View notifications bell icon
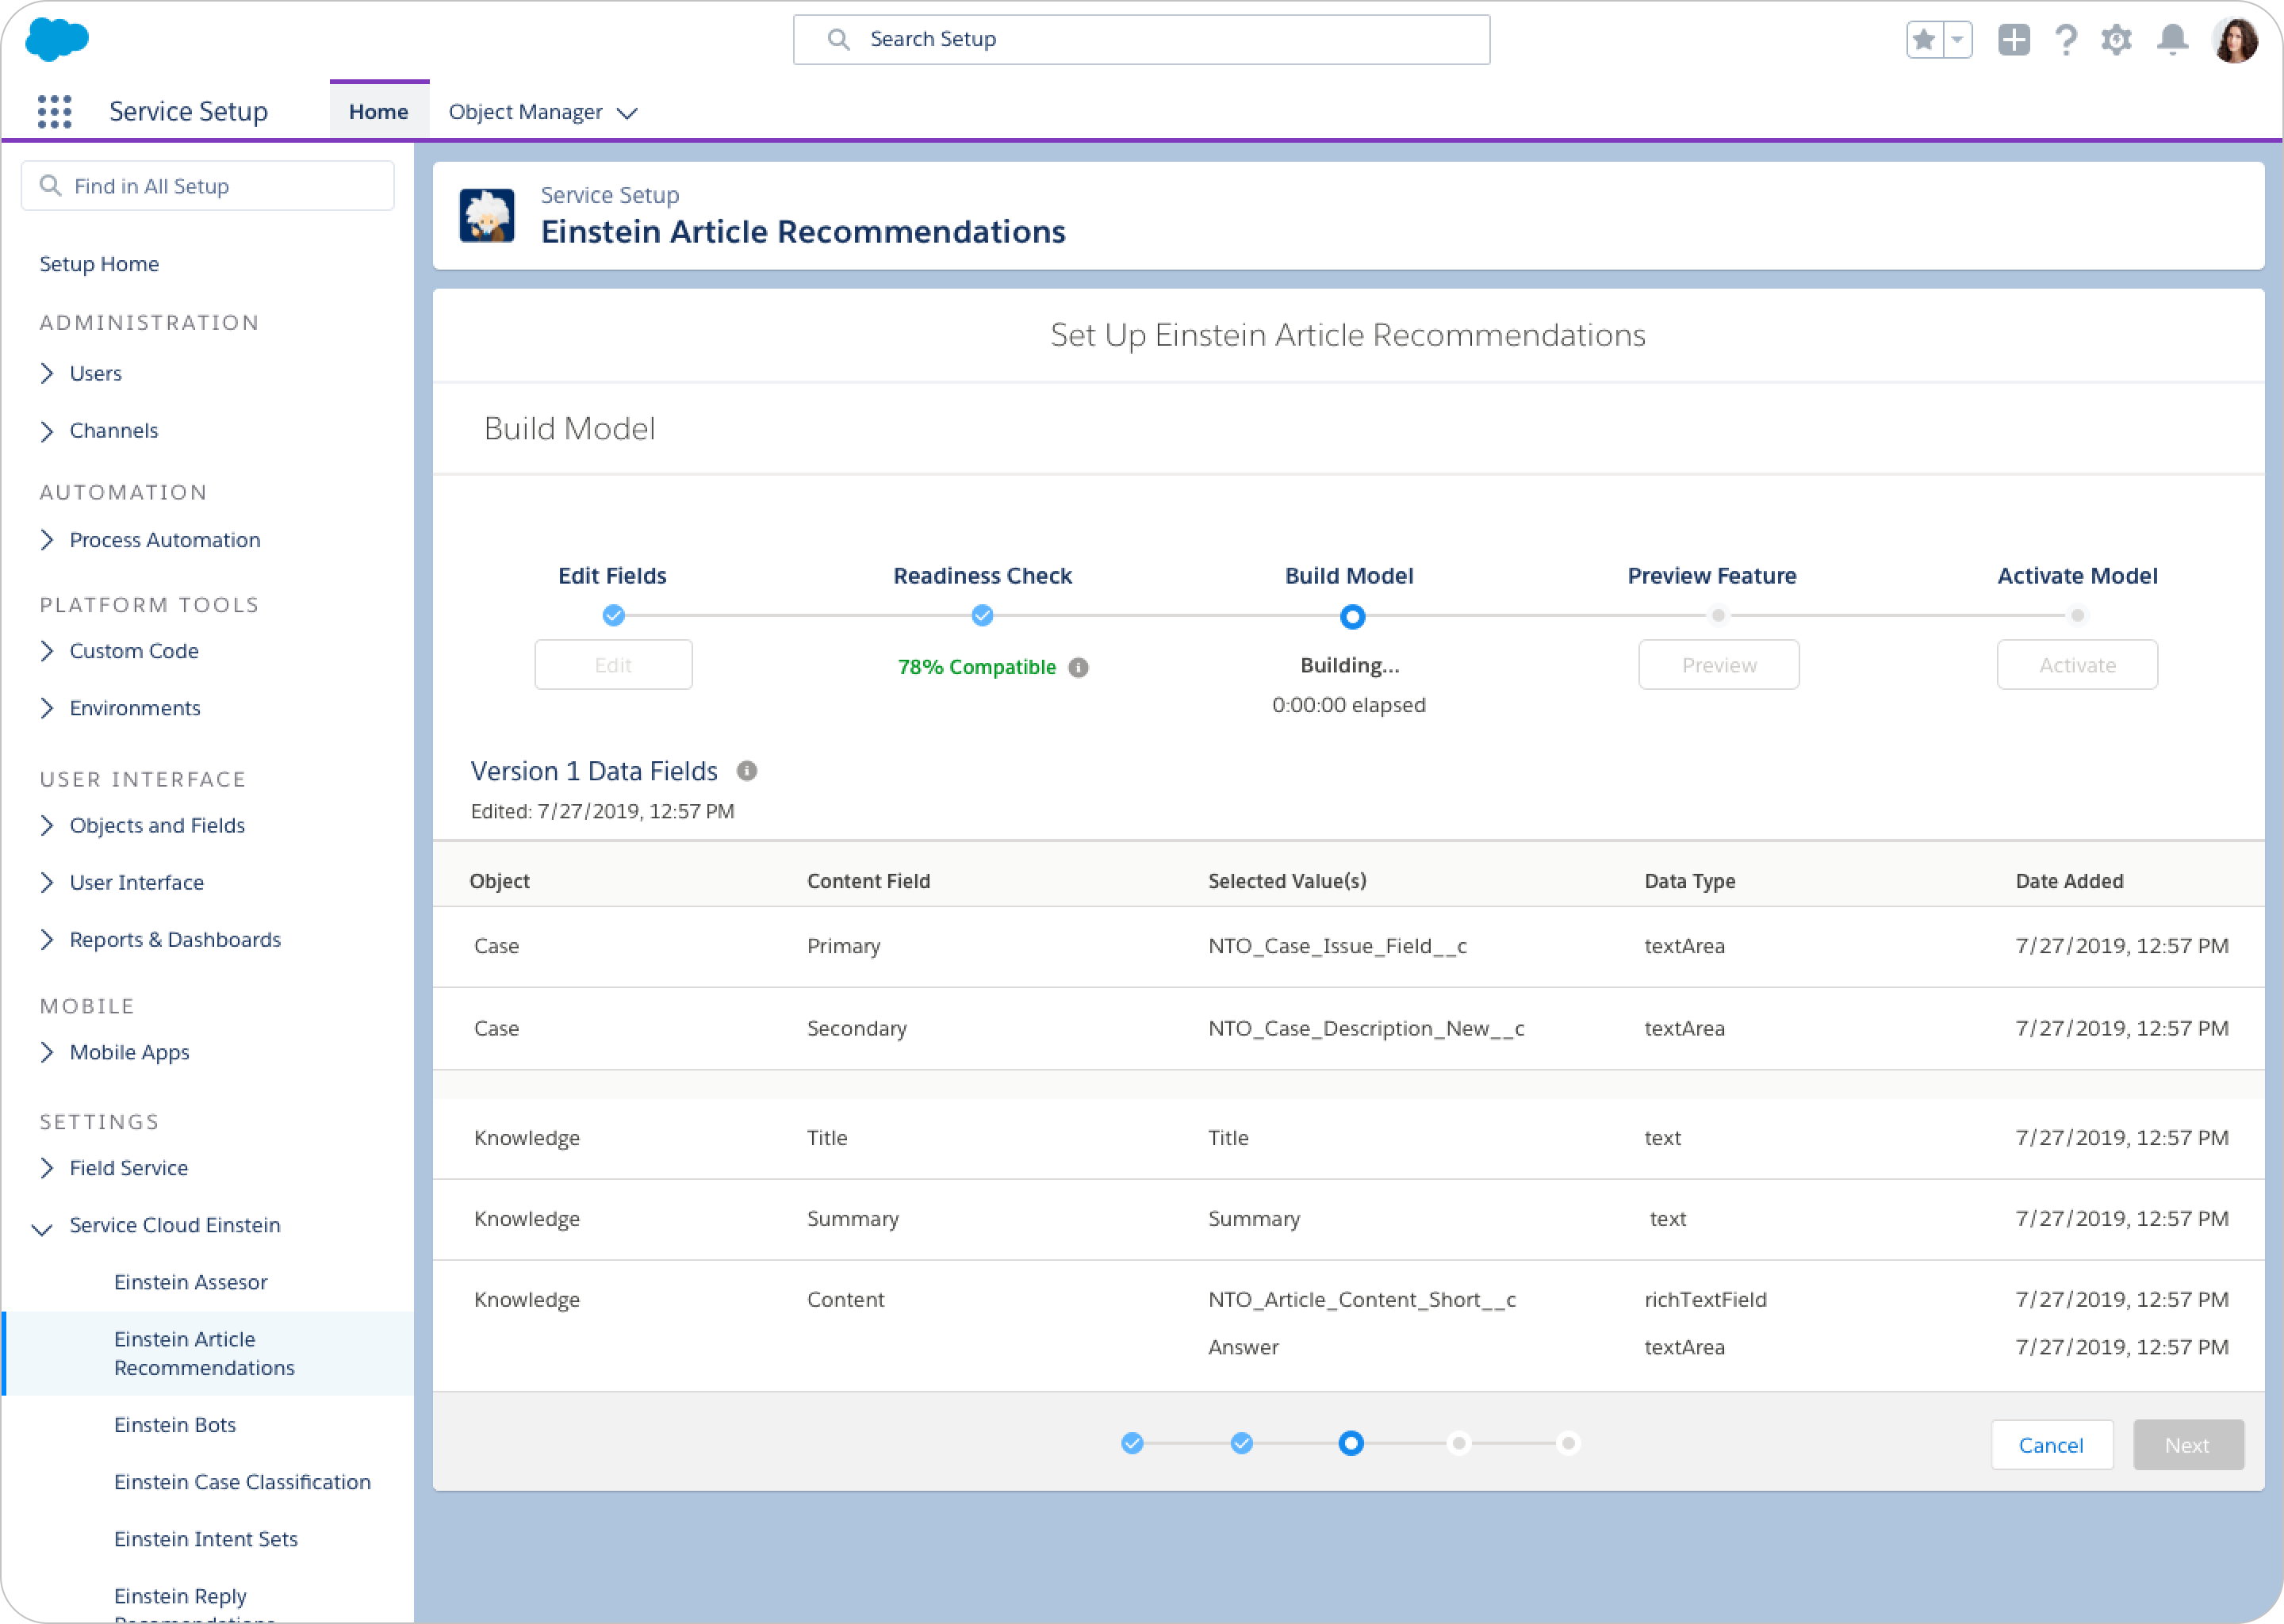Viewport: 2284px width, 1624px height. click(x=2172, y=40)
